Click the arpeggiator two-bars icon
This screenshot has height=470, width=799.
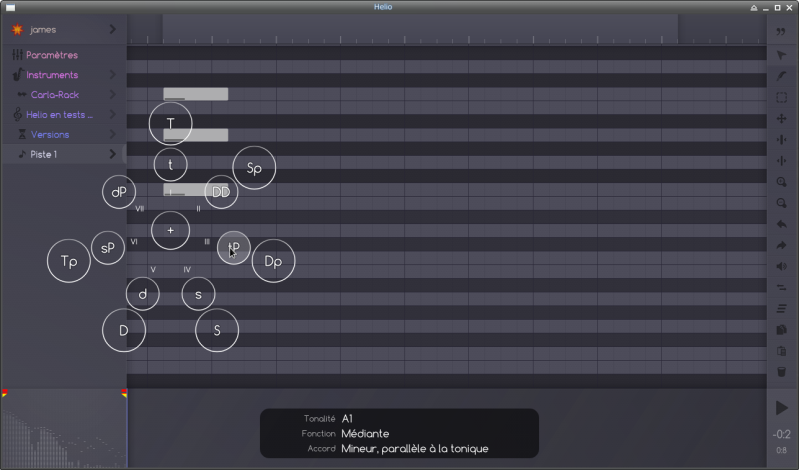(x=781, y=288)
